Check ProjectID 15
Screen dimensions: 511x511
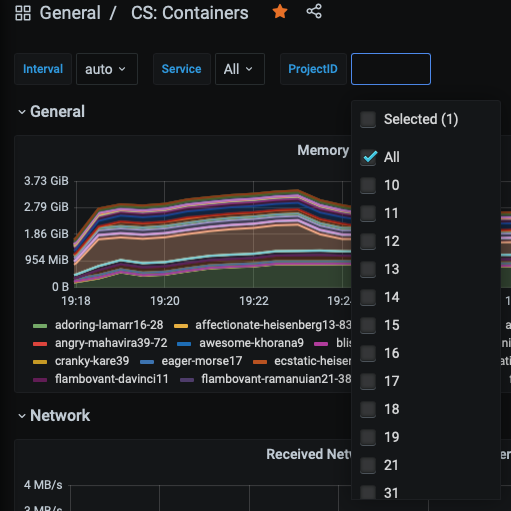(368, 325)
